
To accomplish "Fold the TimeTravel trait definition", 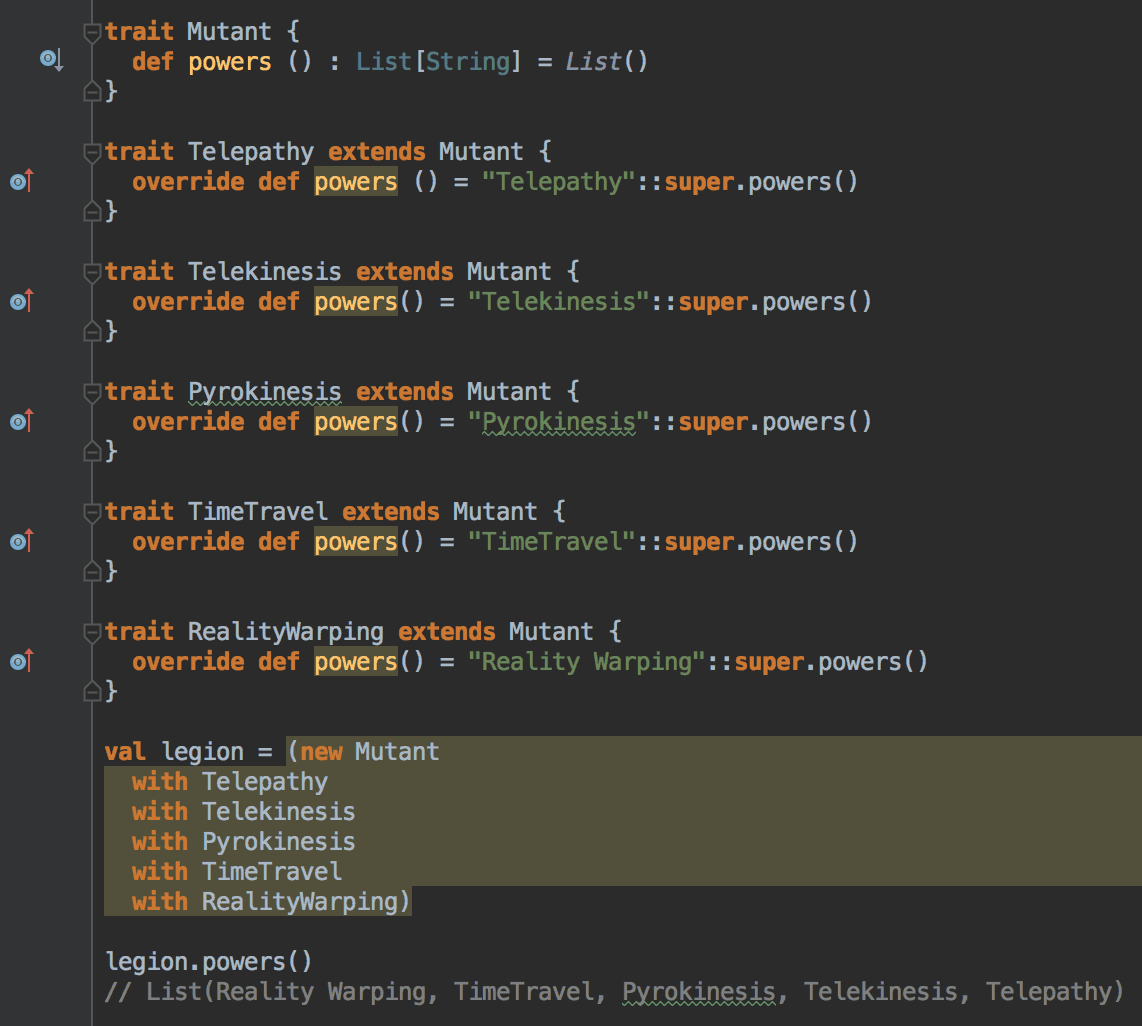I will tap(92, 513).
